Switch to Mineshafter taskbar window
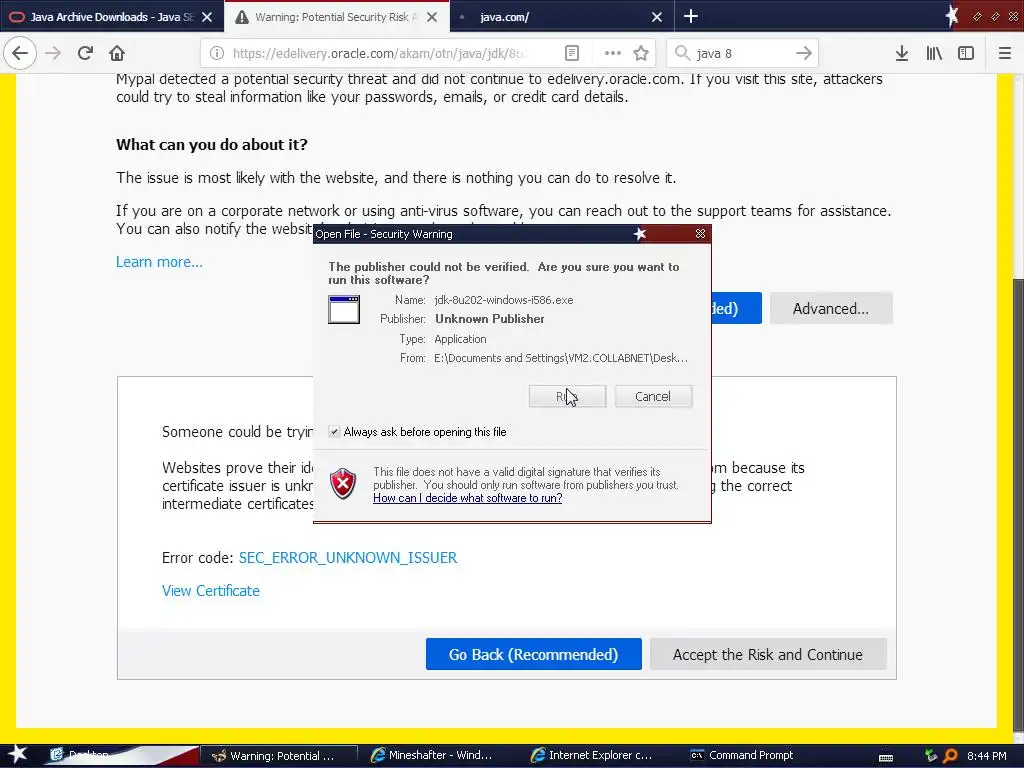 pos(432,756)
